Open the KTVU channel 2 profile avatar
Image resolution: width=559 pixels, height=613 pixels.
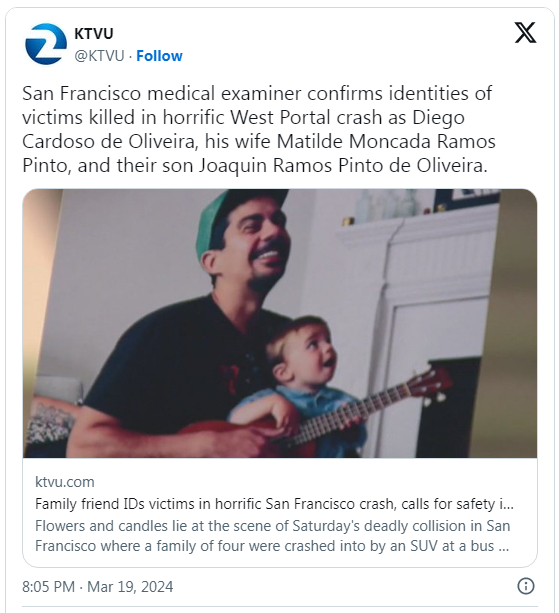pyautogui.click(x=45, y=44)
